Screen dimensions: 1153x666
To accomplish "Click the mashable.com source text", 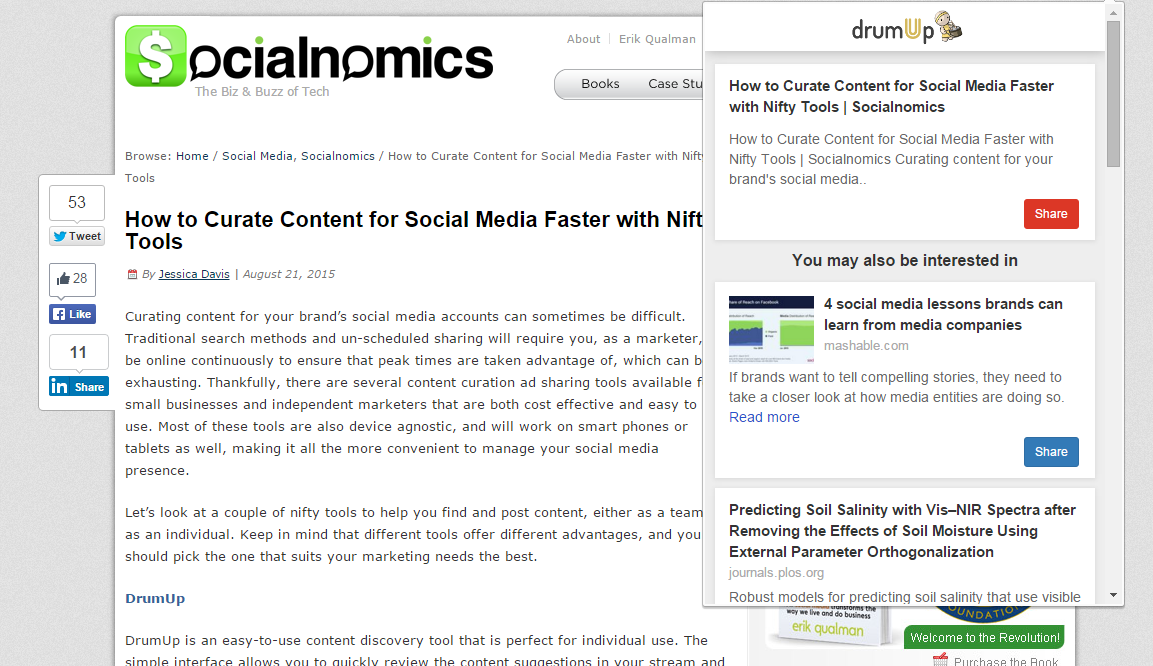I will click(x=866, y=345).
